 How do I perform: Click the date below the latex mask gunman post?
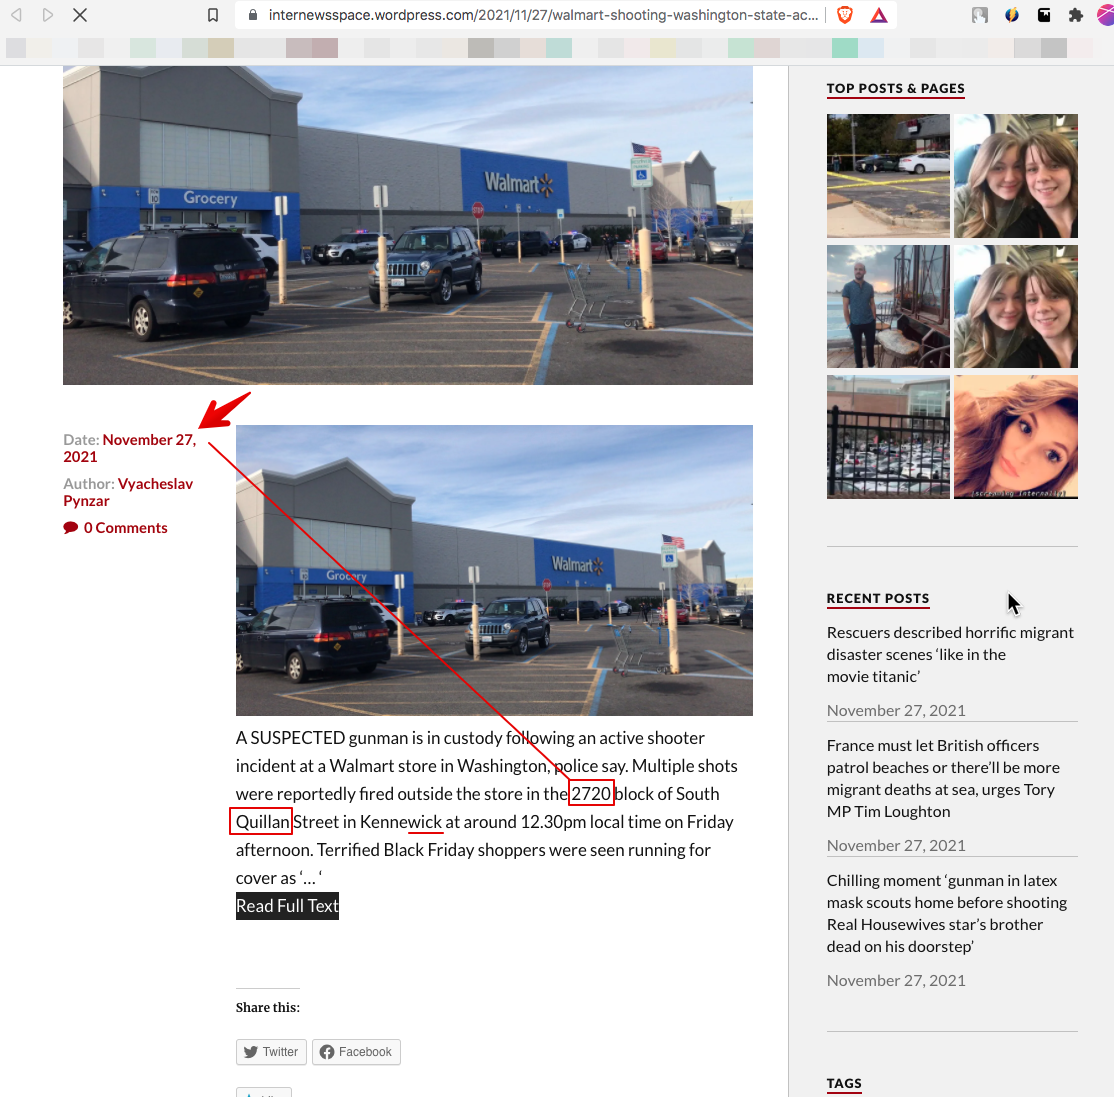pos(896,980)
